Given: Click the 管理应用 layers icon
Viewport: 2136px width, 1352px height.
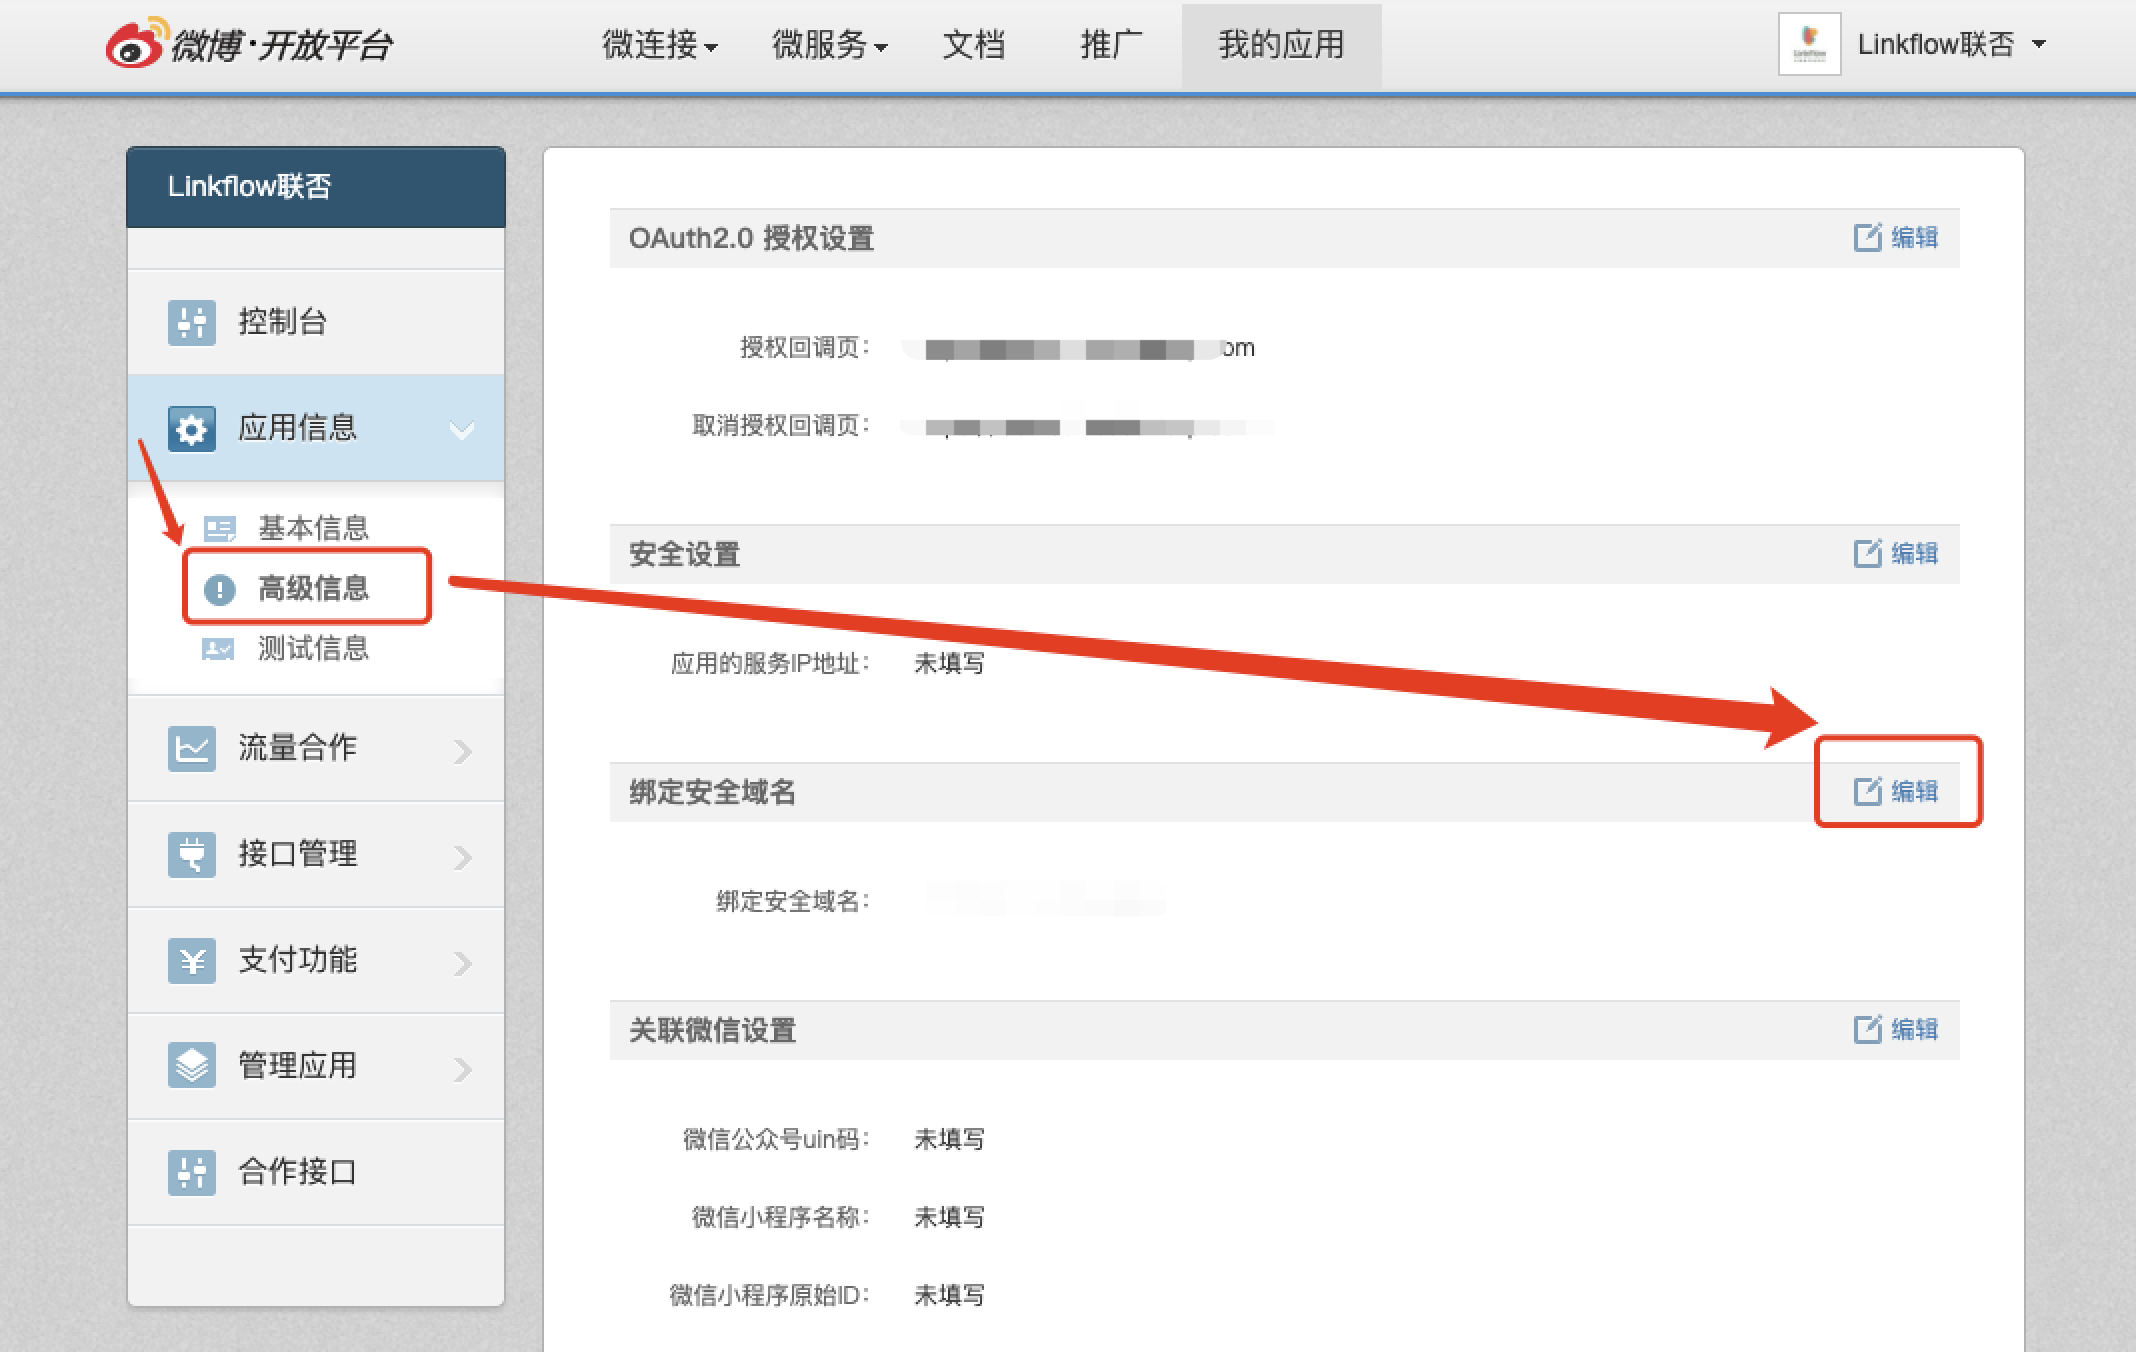Looking at the screenshot, I should tap(191, 1066).
